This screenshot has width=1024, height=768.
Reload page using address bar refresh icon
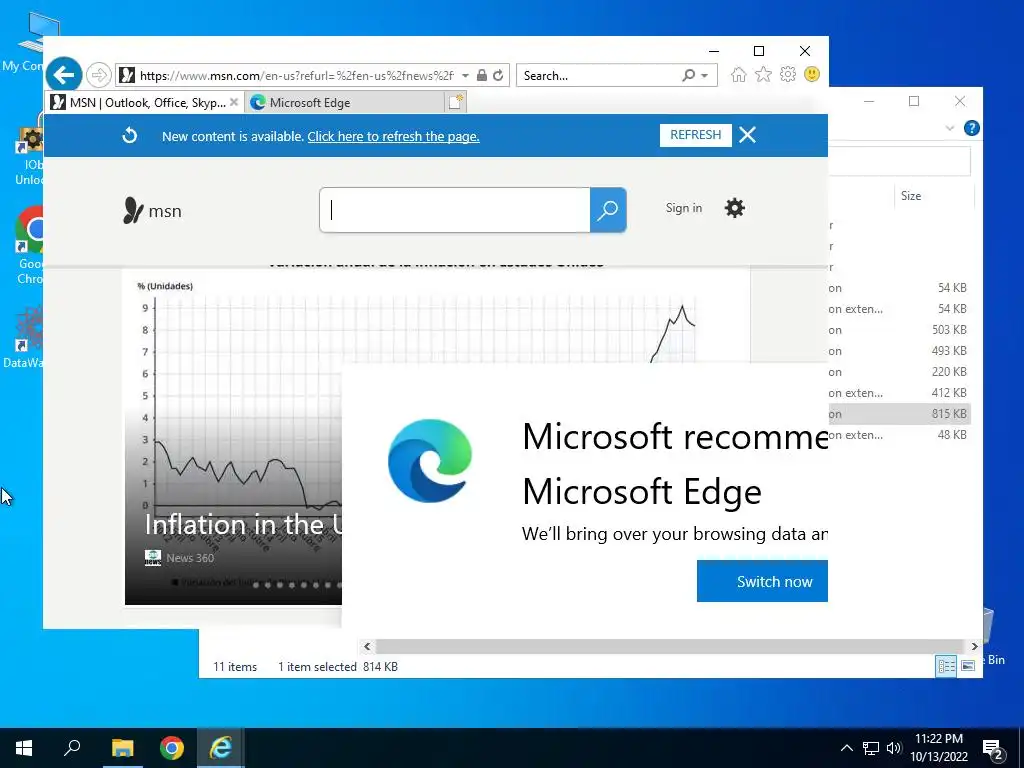click(x=498, y=75)
